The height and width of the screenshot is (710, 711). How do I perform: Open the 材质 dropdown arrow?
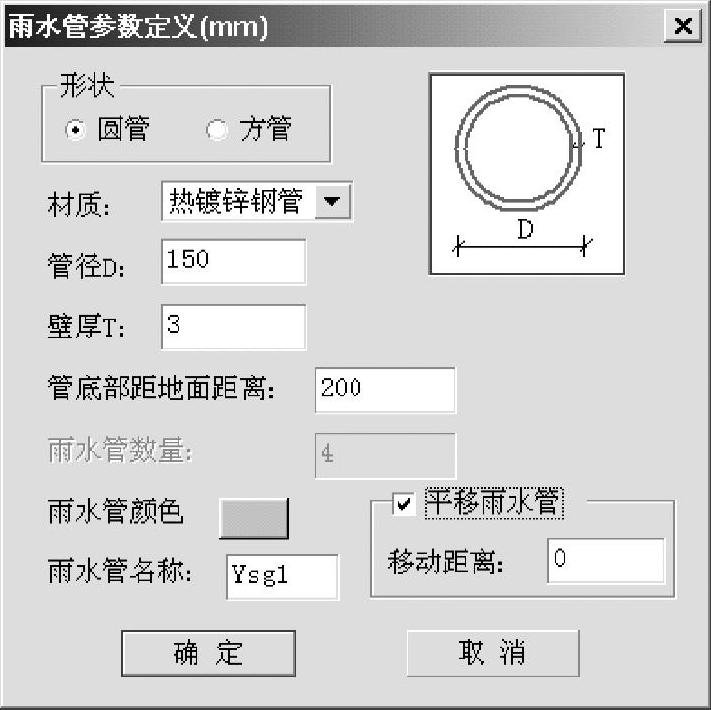pyautogui.click(x=333, y=203)
